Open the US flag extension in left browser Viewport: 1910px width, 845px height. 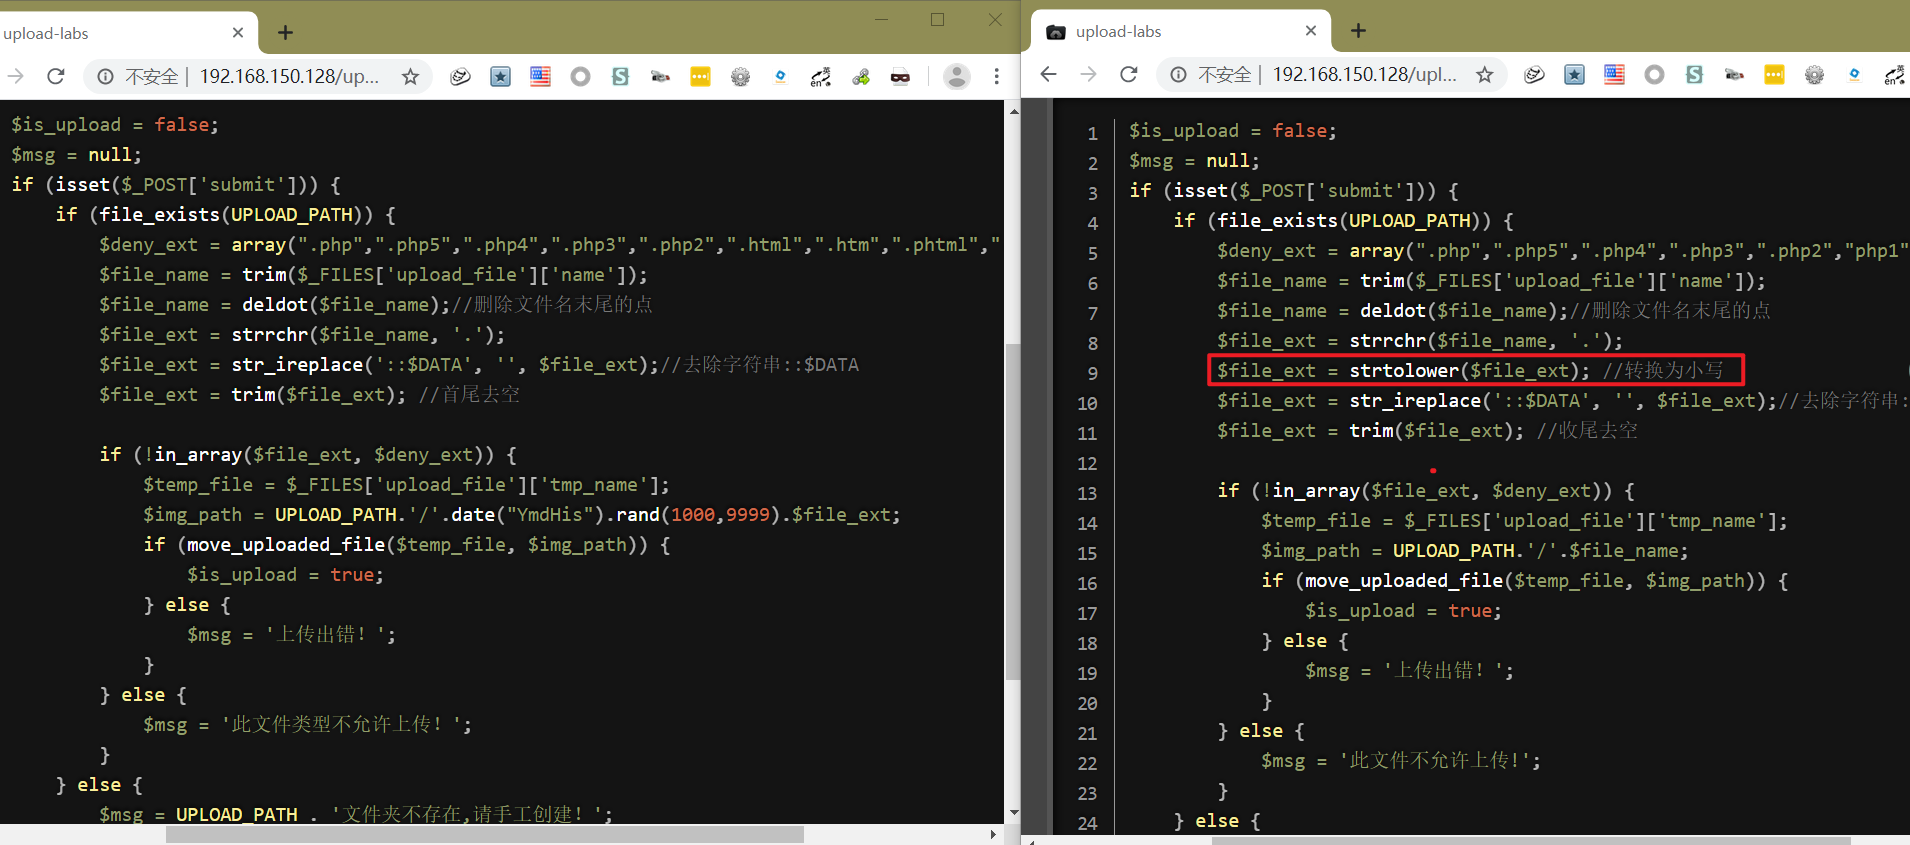(x=540, y=76)
